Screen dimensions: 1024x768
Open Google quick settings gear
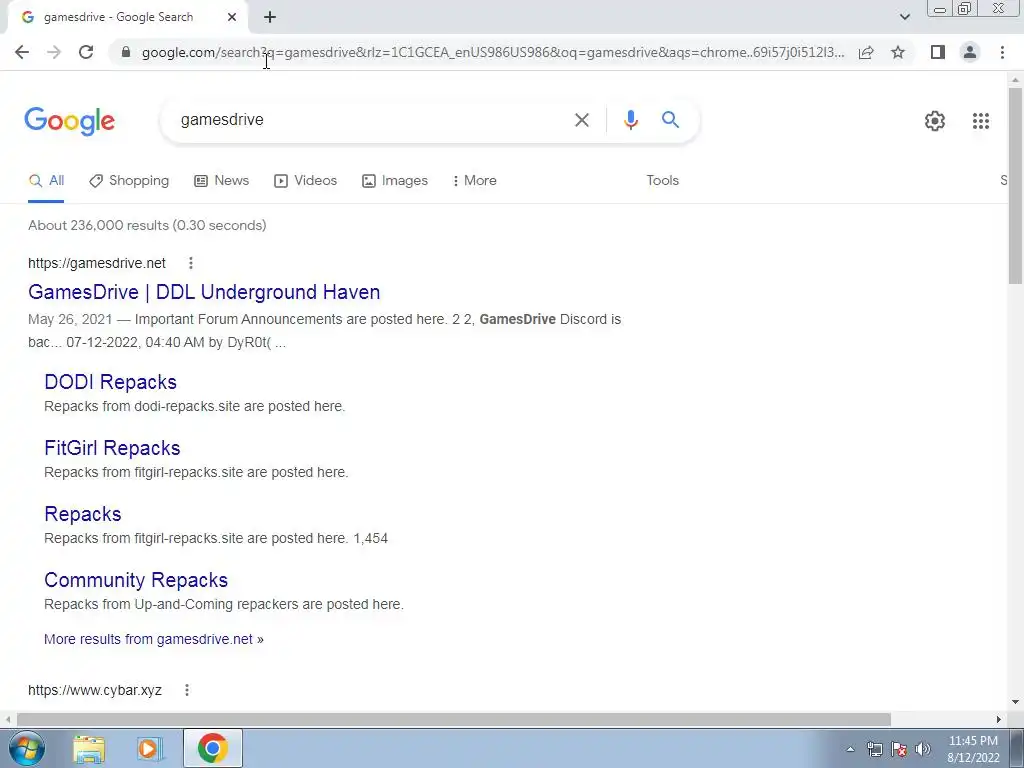point(935,121)
